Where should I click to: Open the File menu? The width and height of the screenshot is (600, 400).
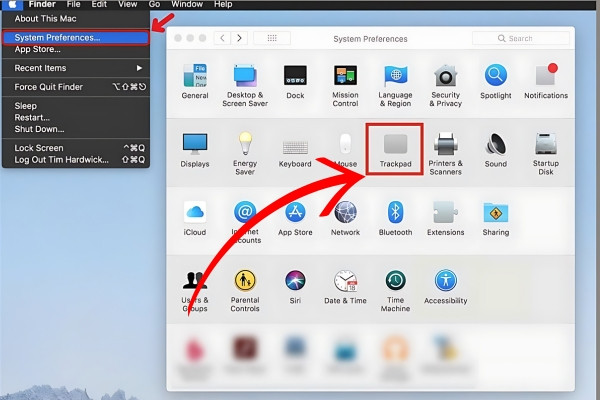click(x=73, y=4)
